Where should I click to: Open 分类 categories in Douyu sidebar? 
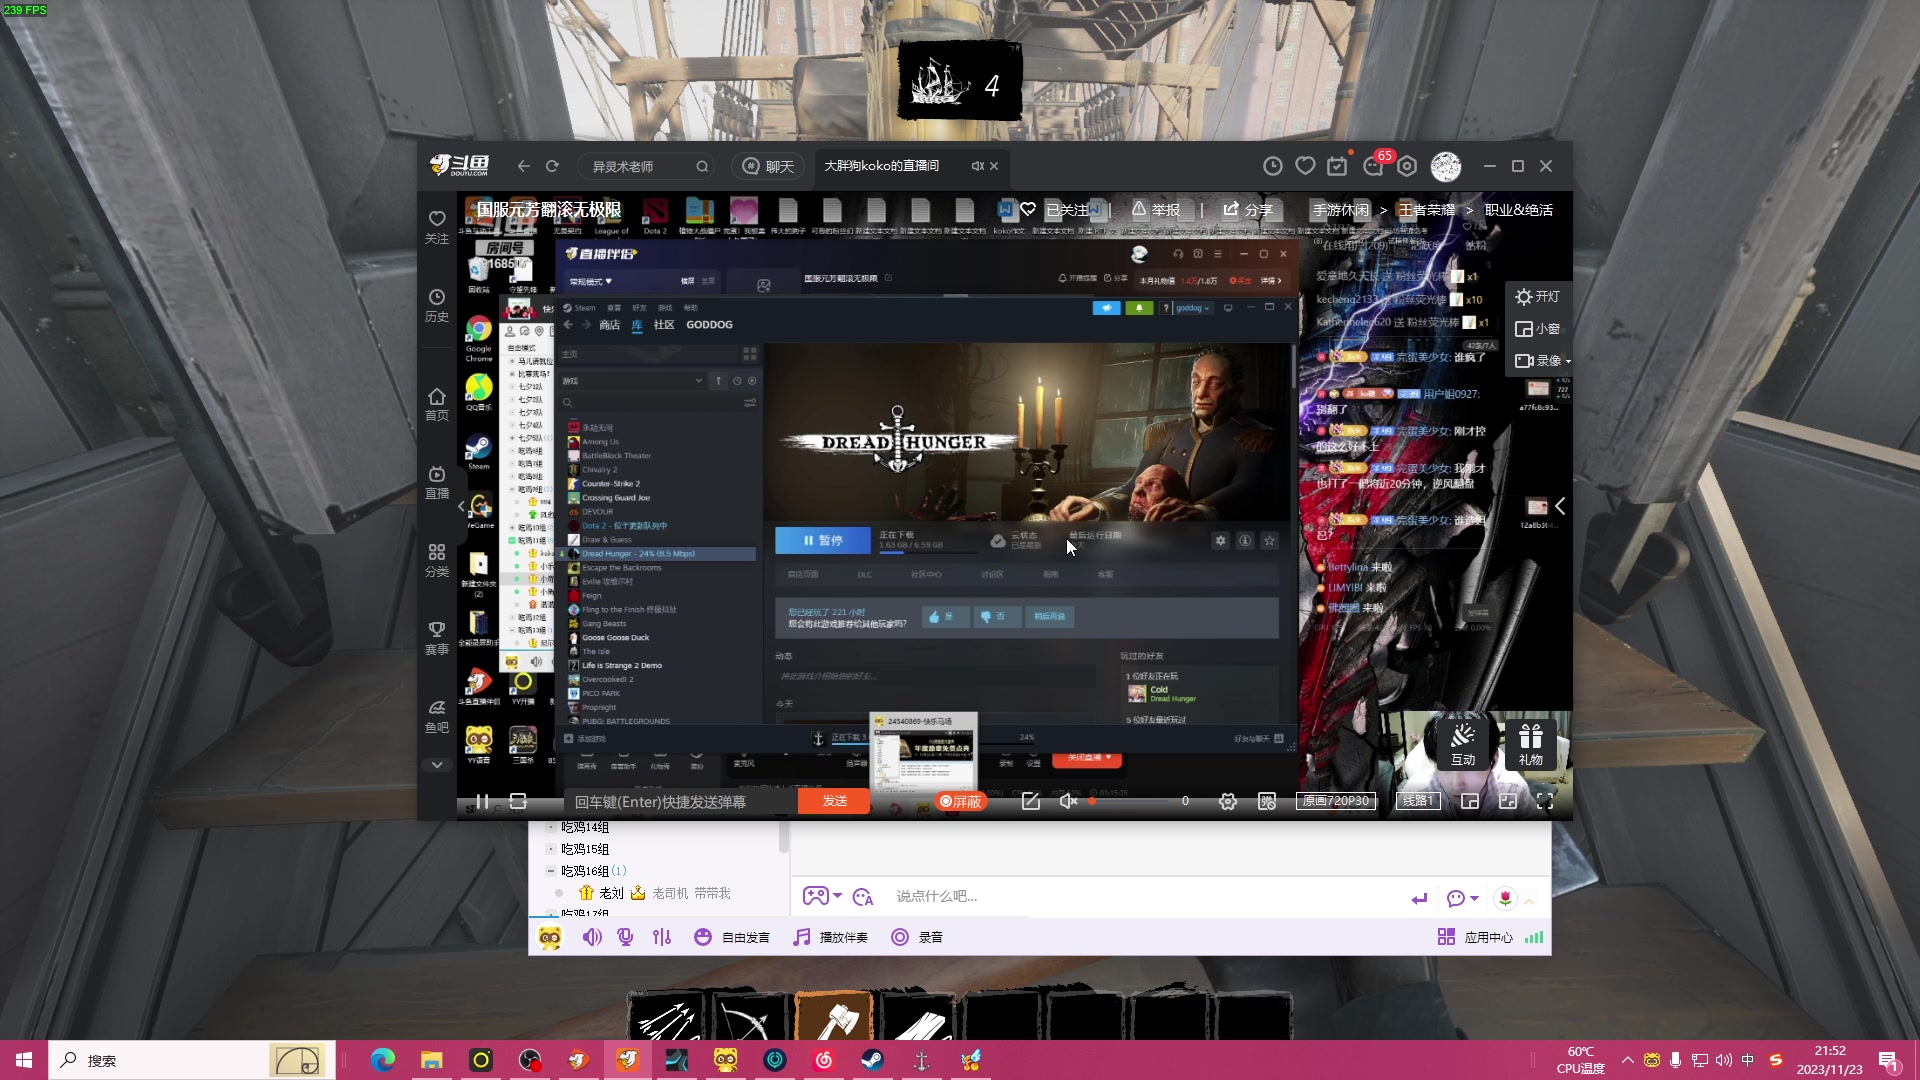437,560
